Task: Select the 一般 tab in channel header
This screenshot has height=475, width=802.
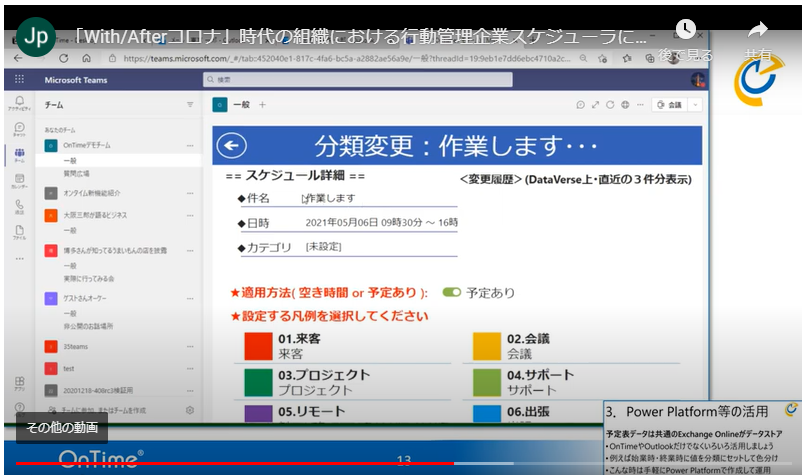Action: pyautogui.click(x=241, y=105)
